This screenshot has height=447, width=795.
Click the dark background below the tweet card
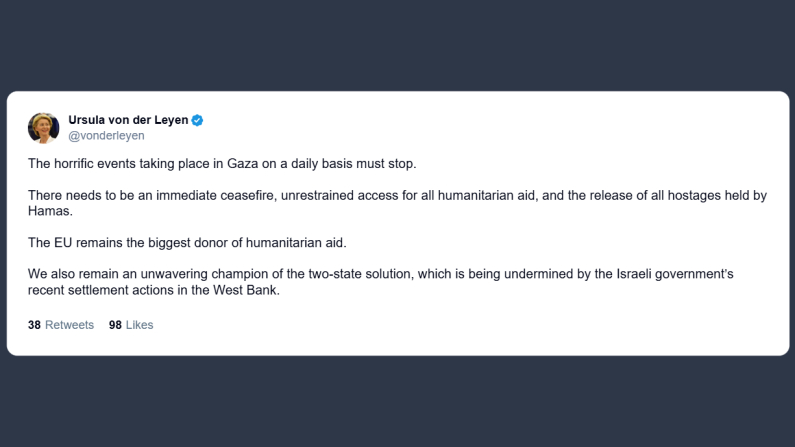coord(397,400)
